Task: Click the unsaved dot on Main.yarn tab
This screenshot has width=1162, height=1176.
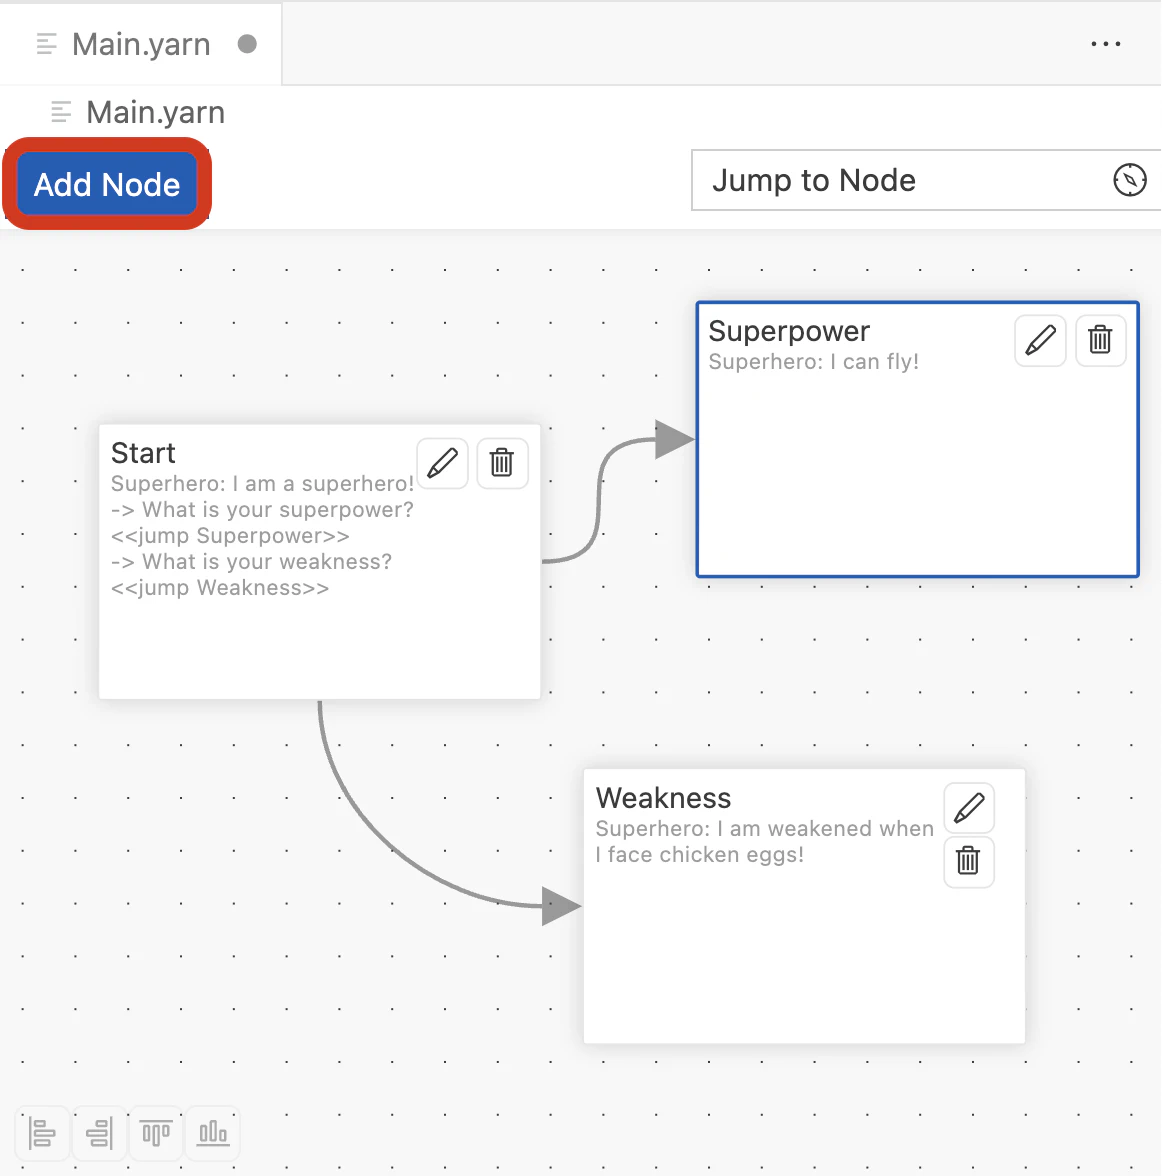Action: pyautogui.click(x=247, y=44)
